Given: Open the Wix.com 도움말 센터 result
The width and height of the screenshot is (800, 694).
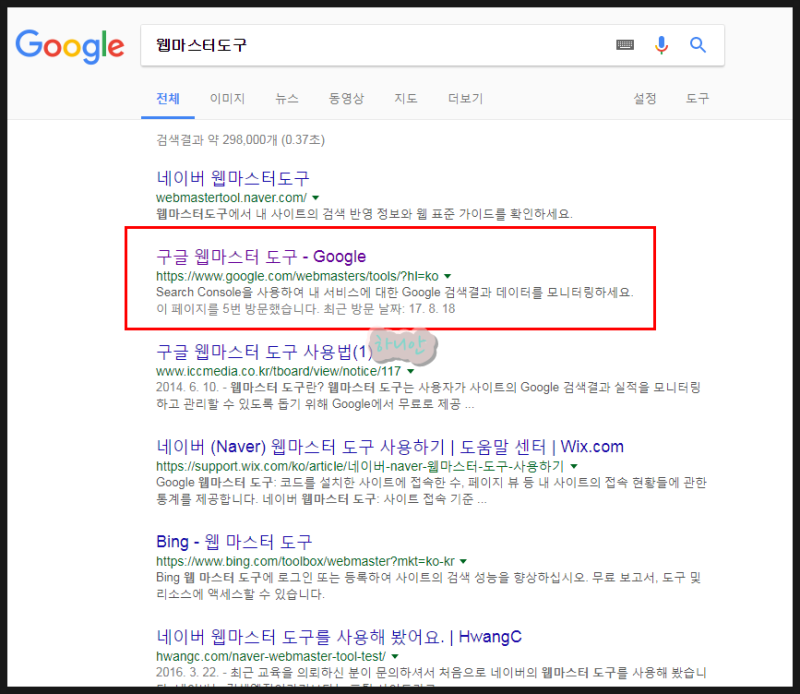Looking at the screenshot, I should [390, 447].
